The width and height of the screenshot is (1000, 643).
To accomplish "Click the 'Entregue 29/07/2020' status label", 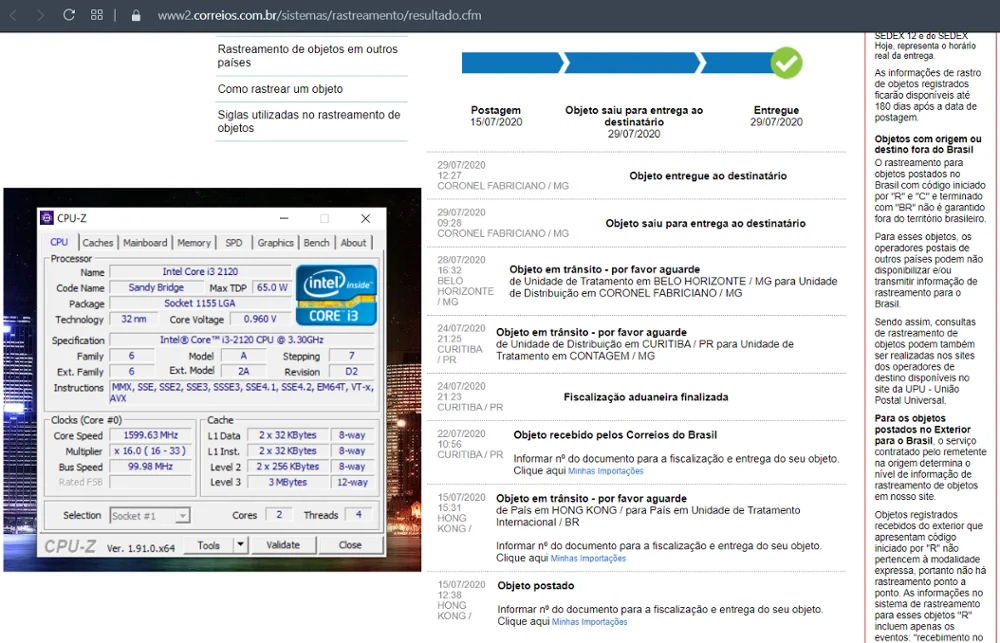I will [776, 115].
